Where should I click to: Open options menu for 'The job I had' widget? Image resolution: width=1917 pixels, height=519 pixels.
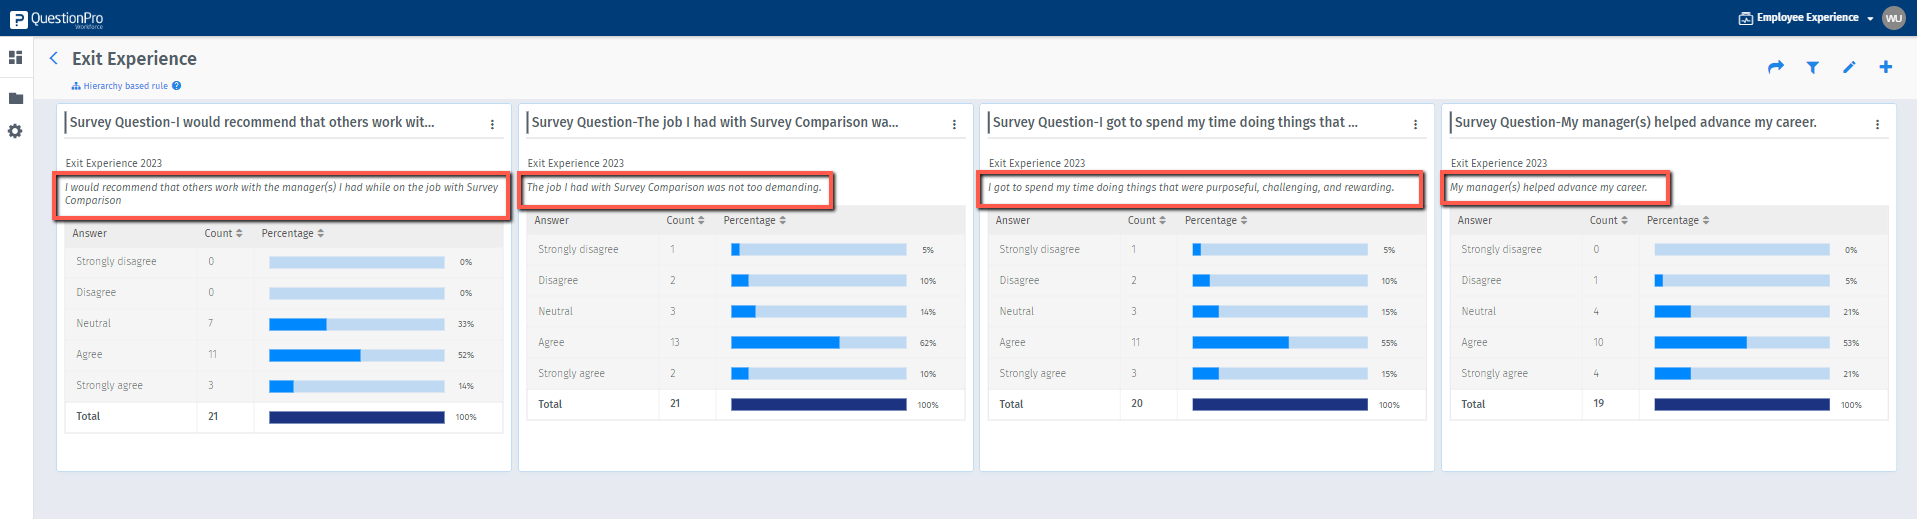click(x=954, y=124)
